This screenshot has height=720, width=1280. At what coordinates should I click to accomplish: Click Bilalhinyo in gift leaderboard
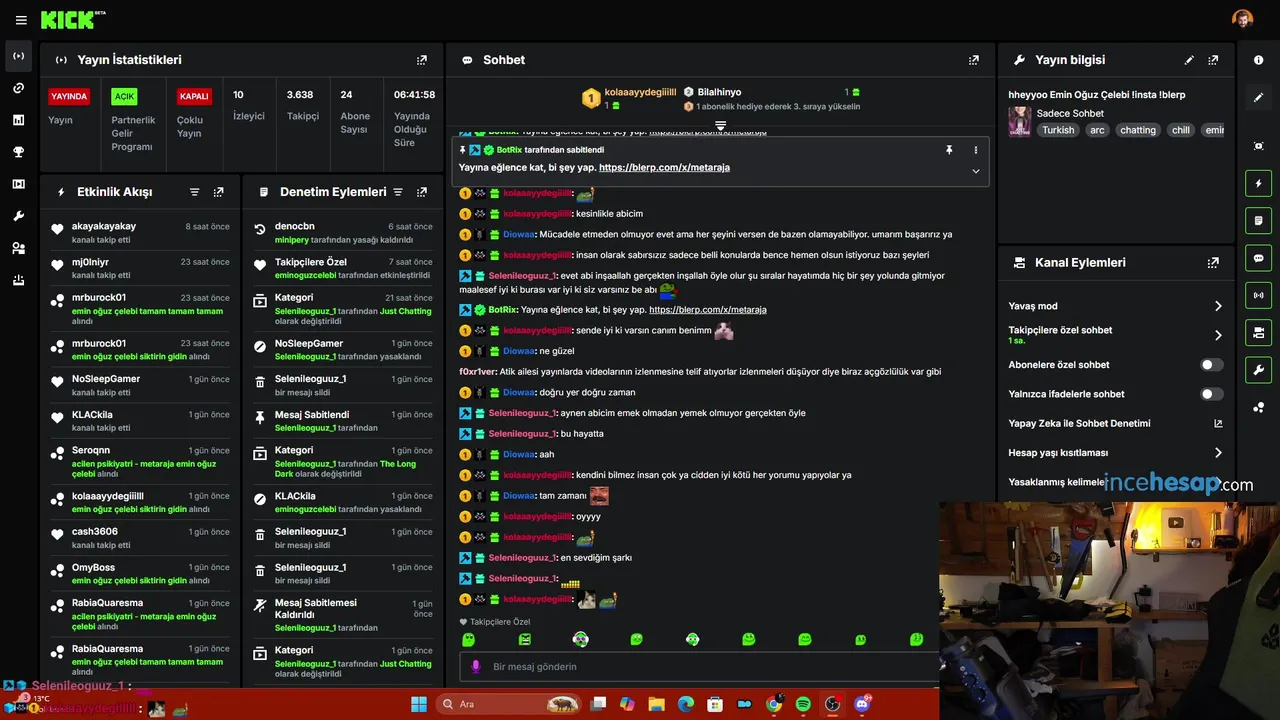(x=719, y=92)
